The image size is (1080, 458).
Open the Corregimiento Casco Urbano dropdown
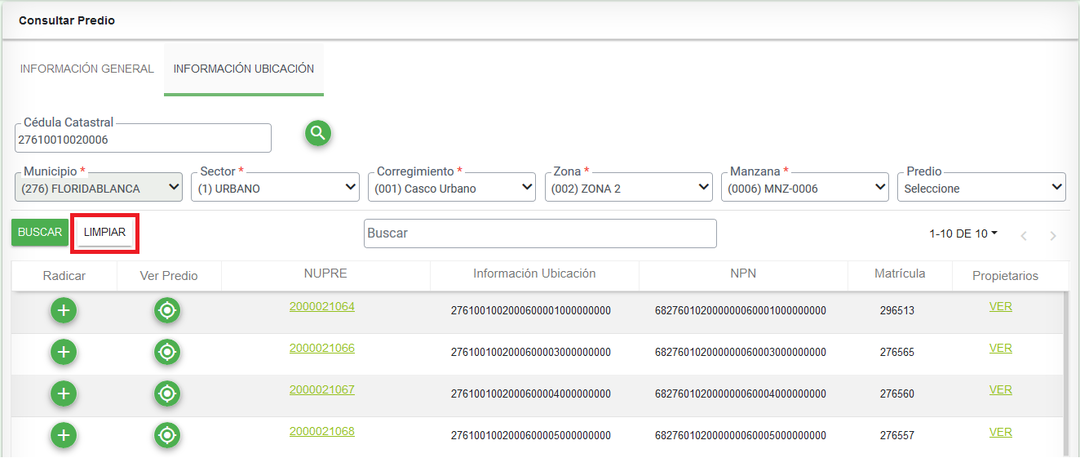pyautogui.click(x=452, y=187)
